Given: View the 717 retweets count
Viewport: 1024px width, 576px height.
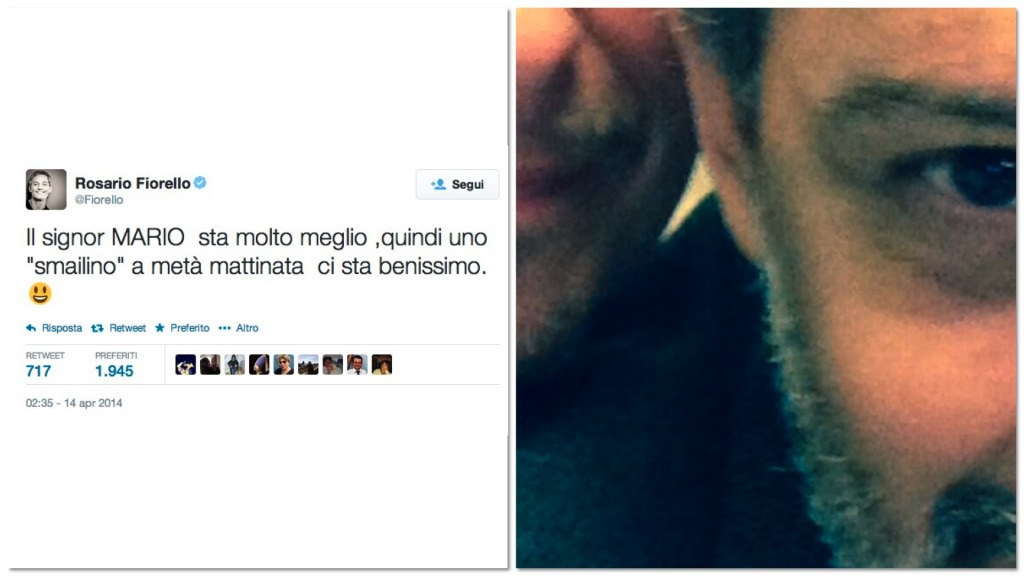Looking at the screenshot, I should tap(38, 371).
